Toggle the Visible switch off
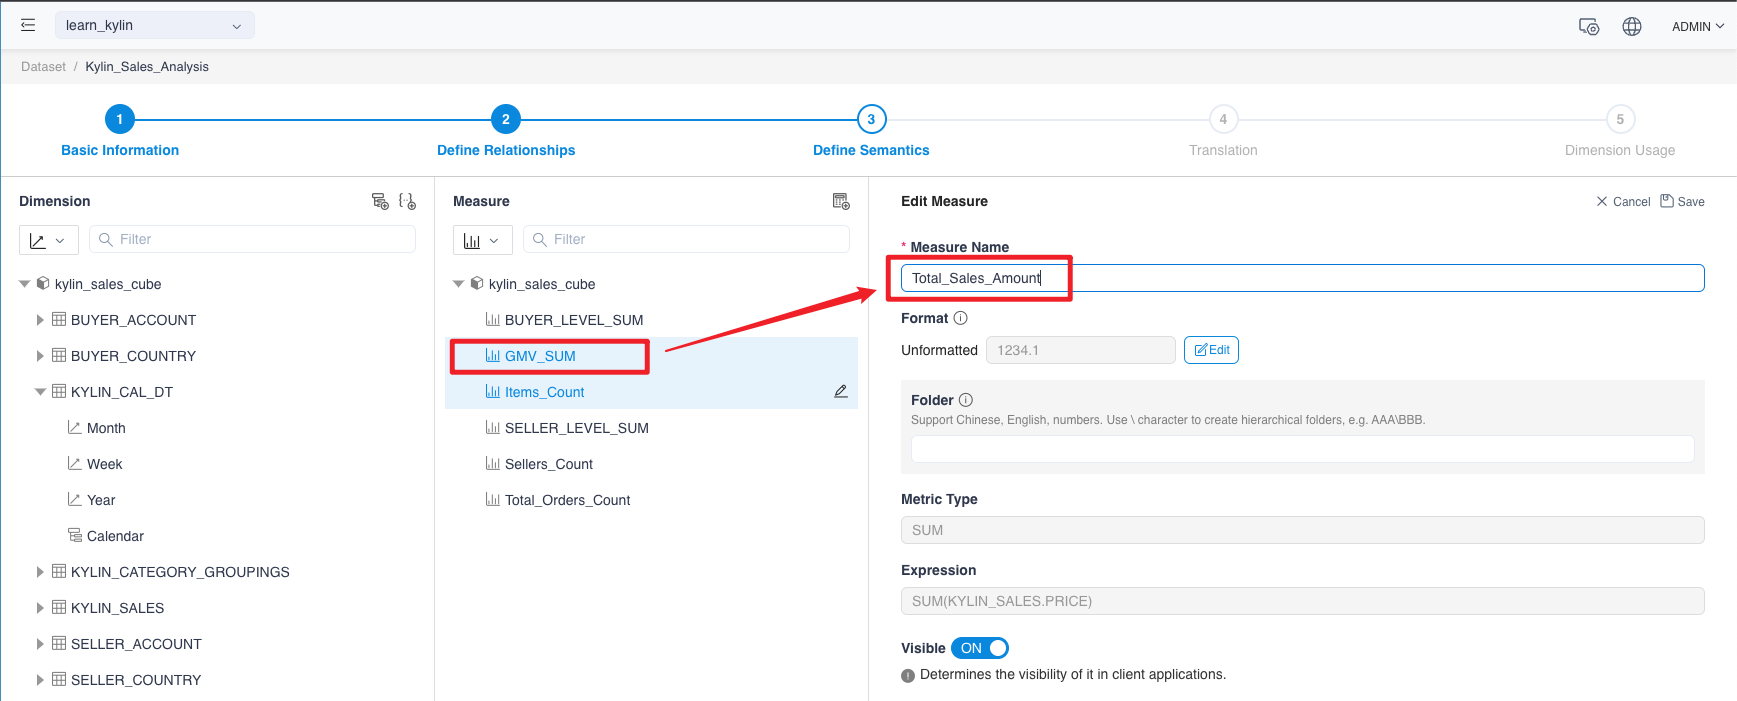The width and height of the screenshot is (1737, 701). point(980,648)
